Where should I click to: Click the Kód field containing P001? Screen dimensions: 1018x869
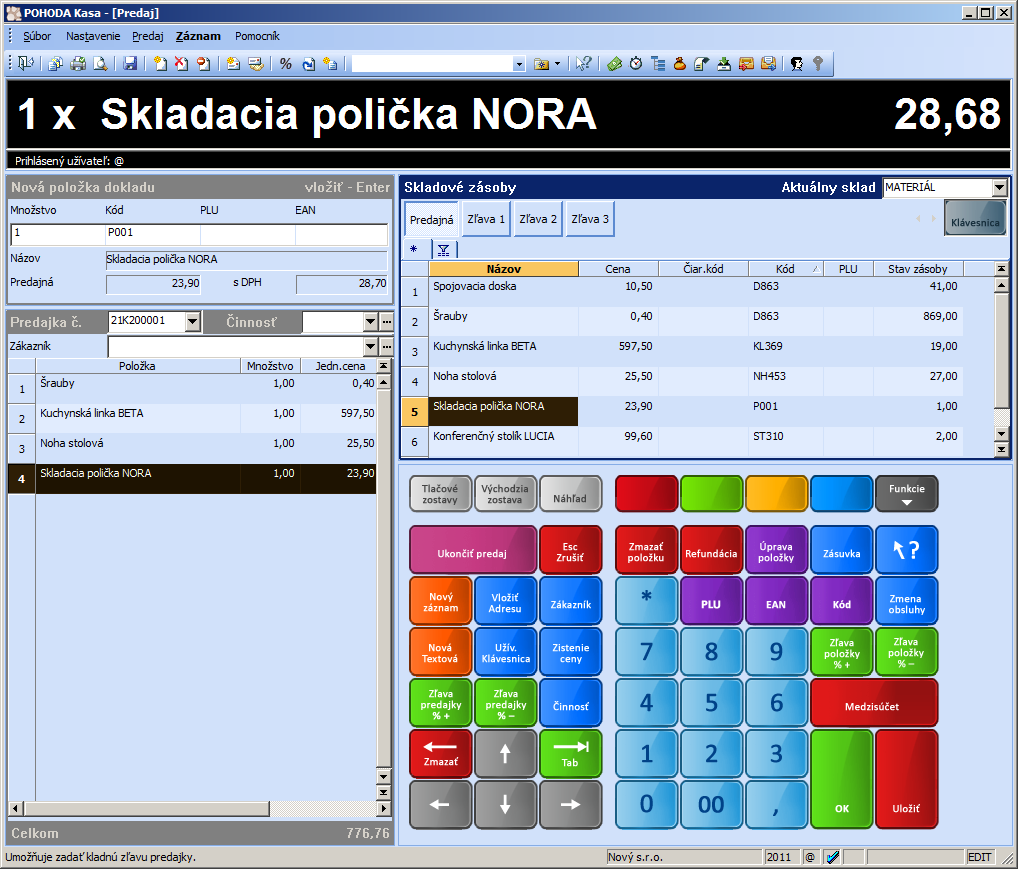tap(153, 234)
